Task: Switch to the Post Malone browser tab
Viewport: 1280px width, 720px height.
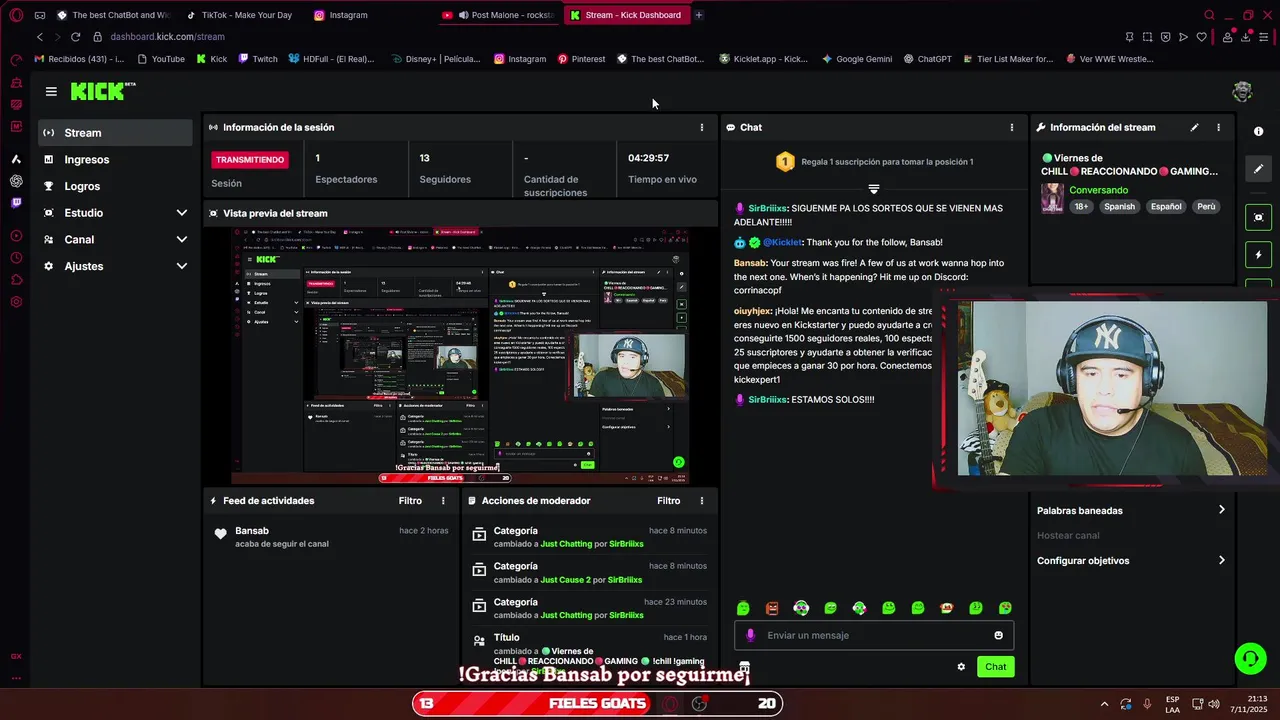Action: click(500, 15)
